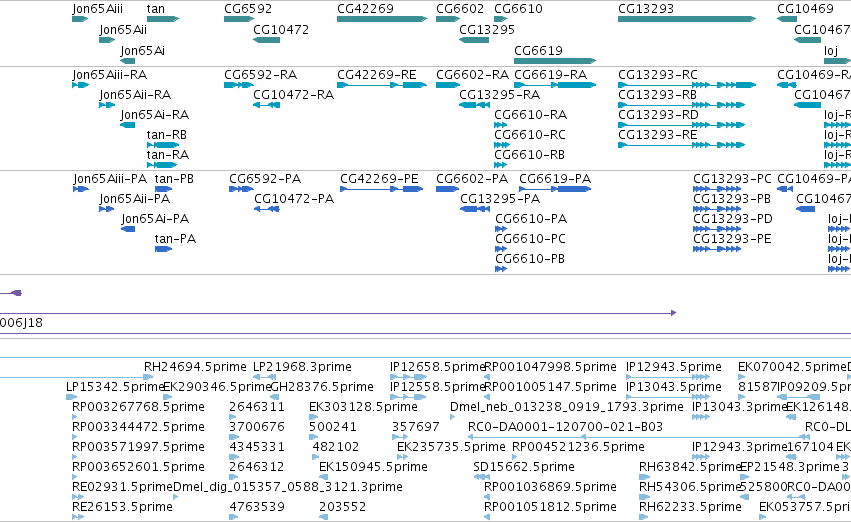Image resolution: width=851 pixels, height=522 pixels.
Task: Click protein tan-PB
Action: click(174, 179)
